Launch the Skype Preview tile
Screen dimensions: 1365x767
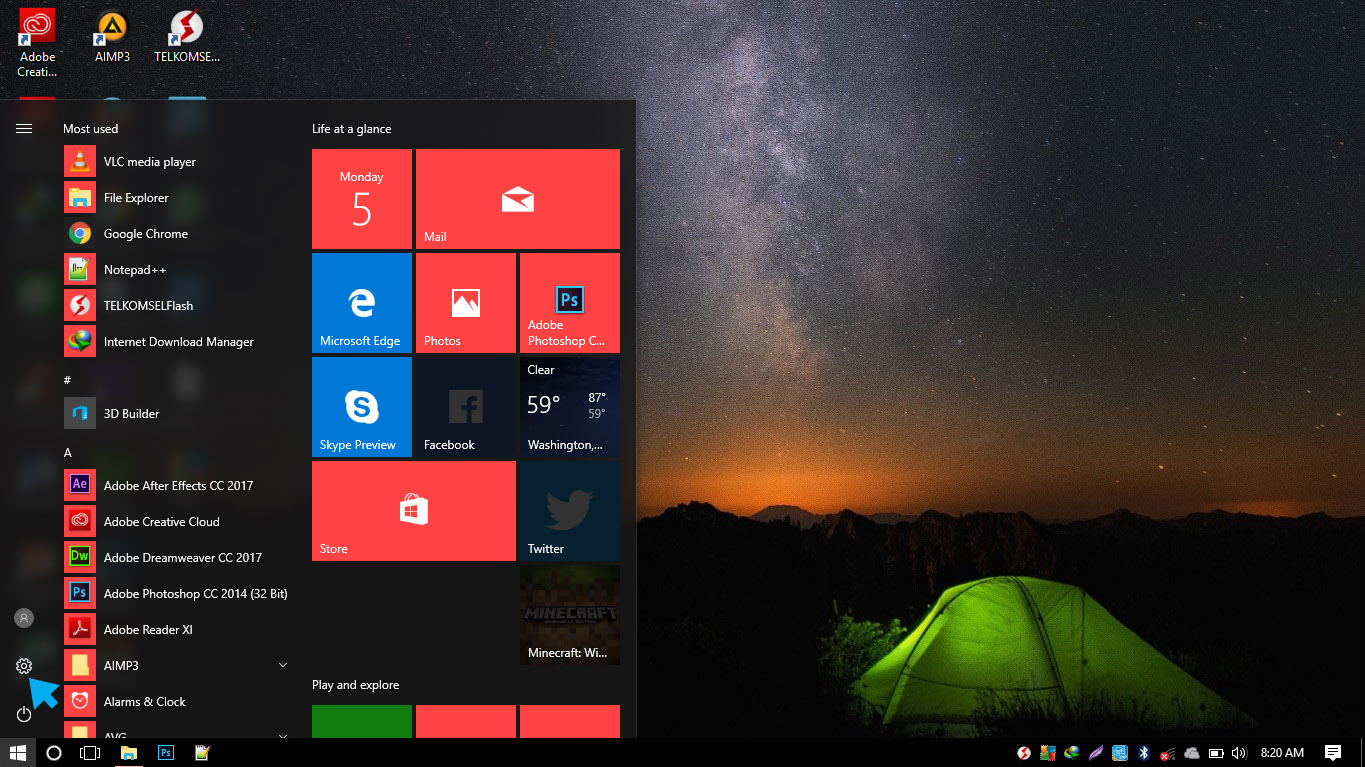(362, 407)
